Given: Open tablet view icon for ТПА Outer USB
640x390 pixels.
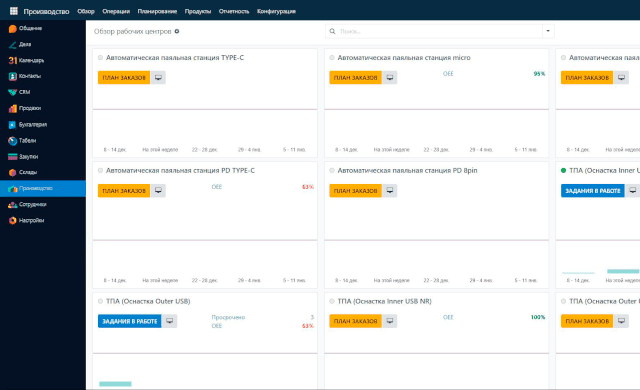Looking at the screenshot, I should (x=169, y=321).
